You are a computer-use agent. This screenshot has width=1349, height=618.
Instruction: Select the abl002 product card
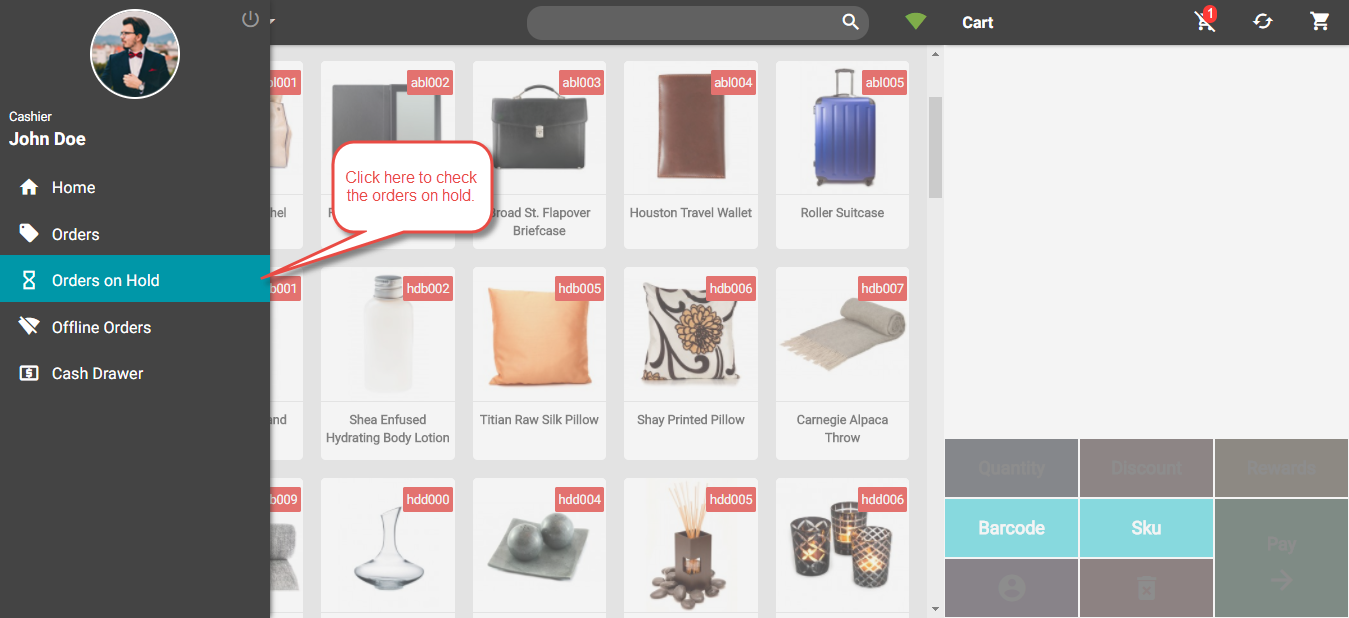click(x=388, y=155)
